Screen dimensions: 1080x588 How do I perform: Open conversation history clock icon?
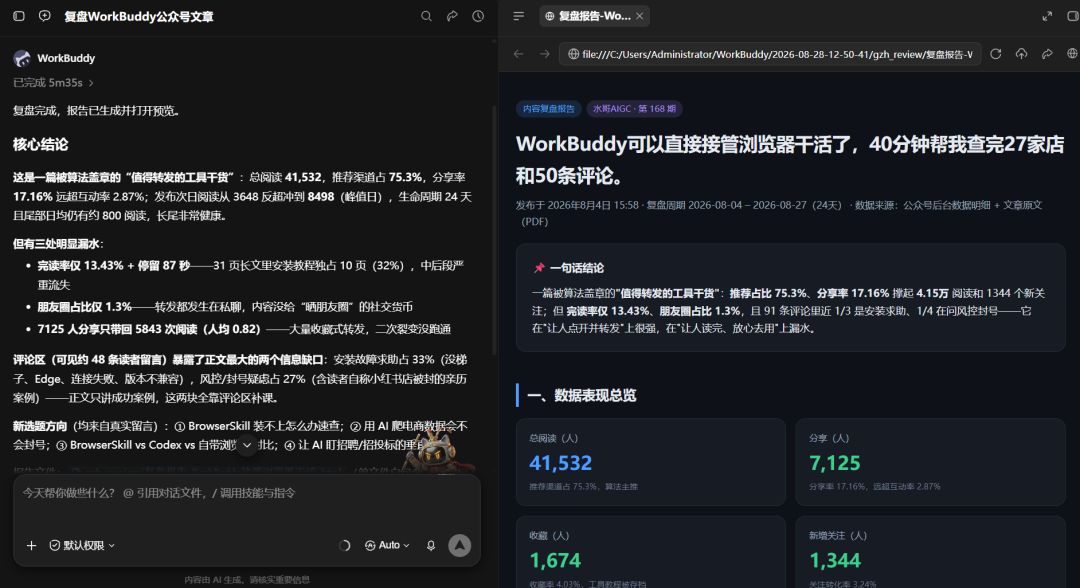pos(478,16)
